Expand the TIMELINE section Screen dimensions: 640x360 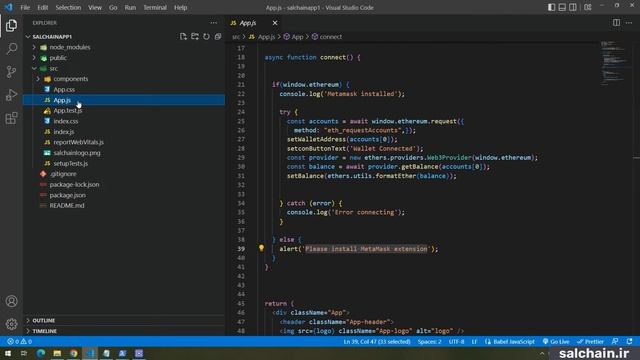[44, 331]
